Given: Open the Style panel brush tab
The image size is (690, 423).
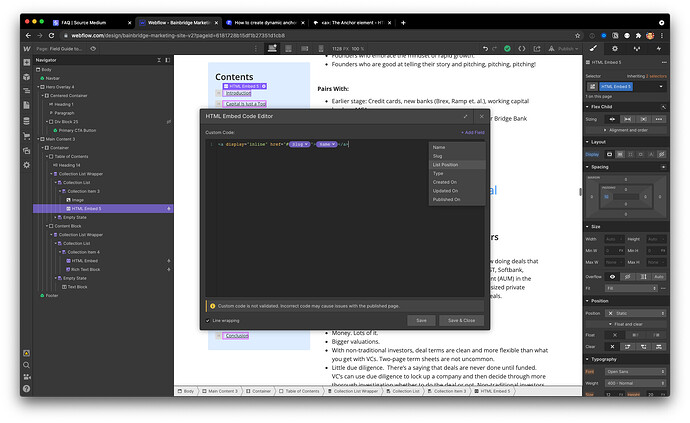Looking at the screenshot, I should coord(593,48).
